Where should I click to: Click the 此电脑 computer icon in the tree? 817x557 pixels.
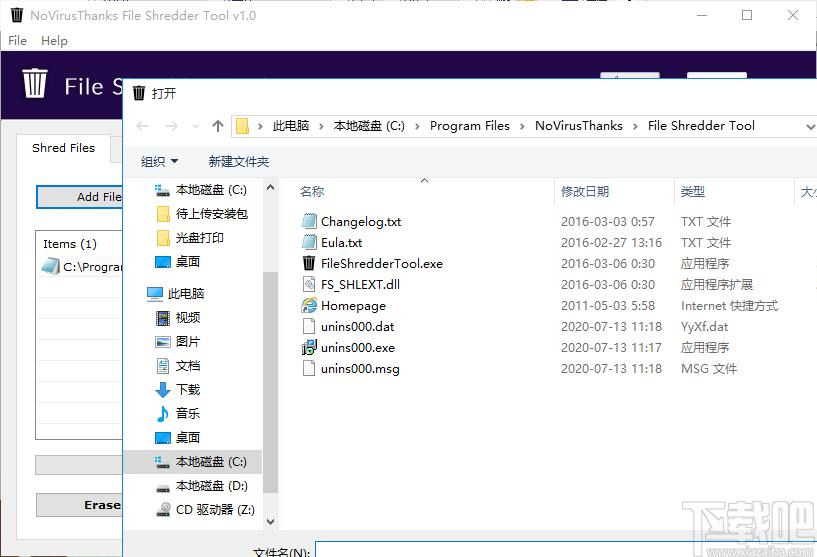(155, 294)
